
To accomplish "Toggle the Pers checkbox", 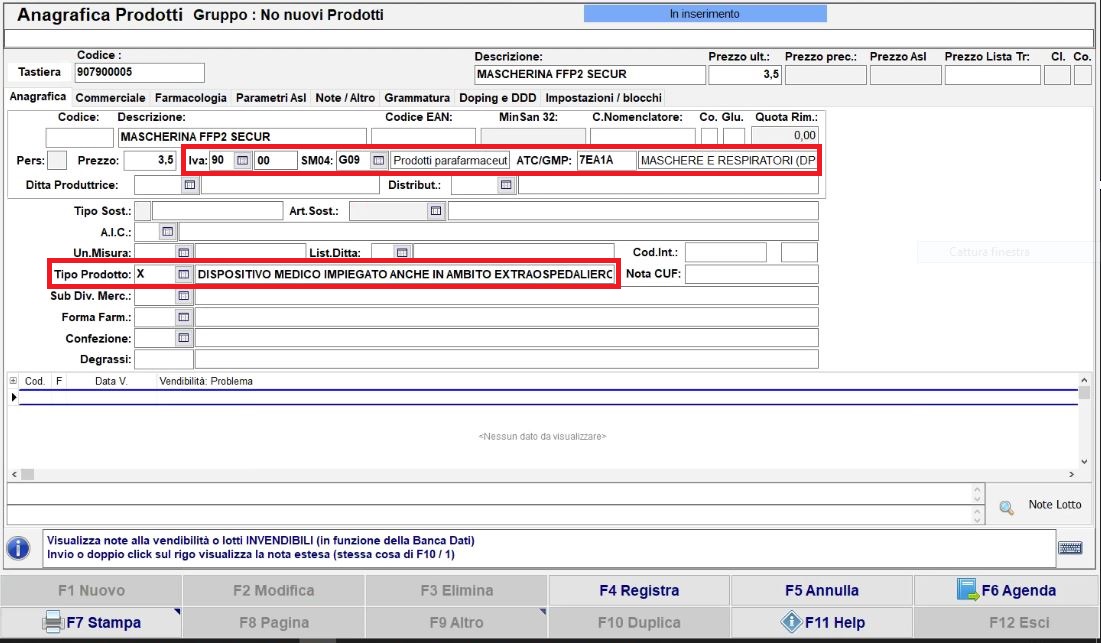I will [x=58, y=160].
